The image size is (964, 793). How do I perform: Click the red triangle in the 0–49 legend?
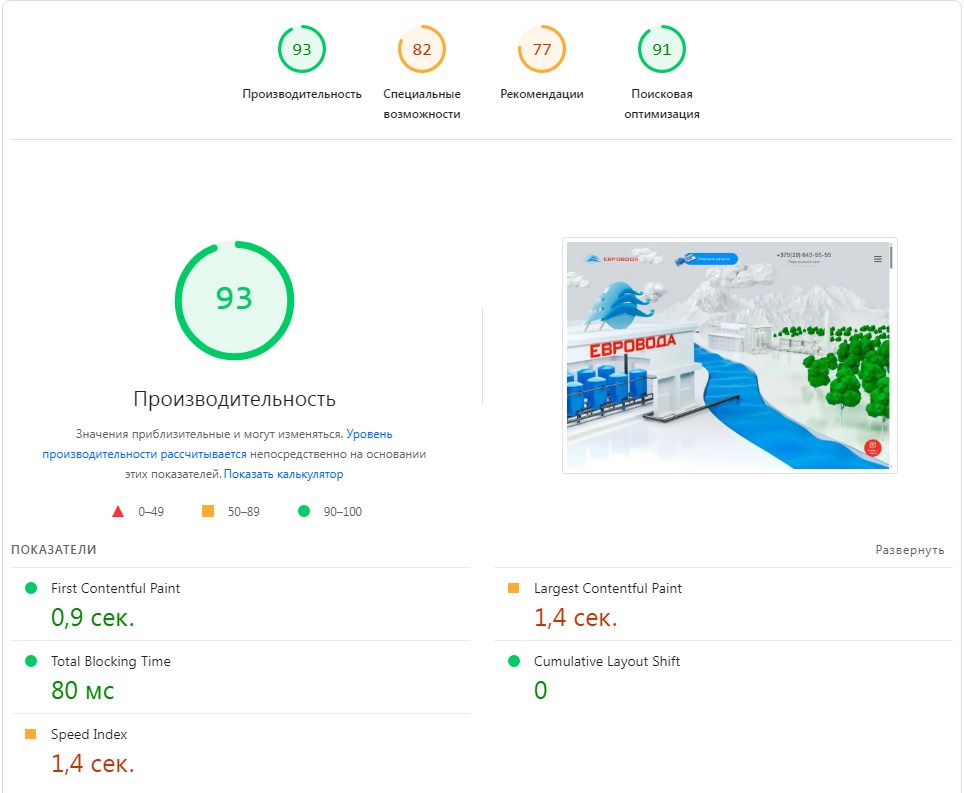pos(118,511)
